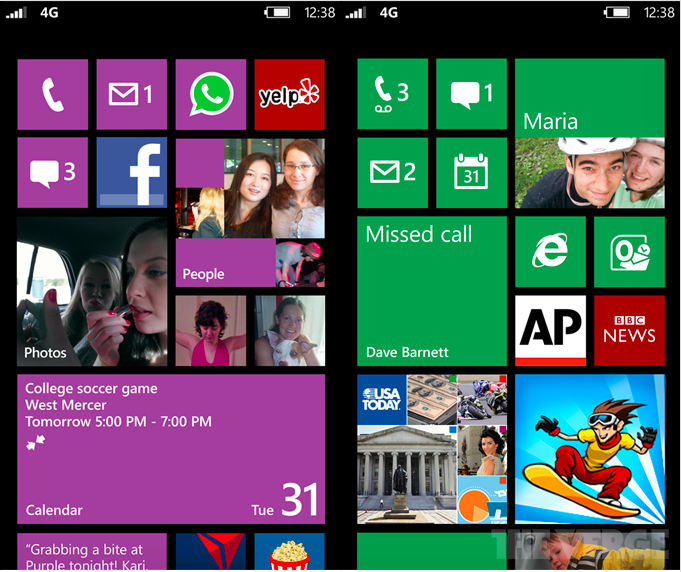Launch the Internet Explorer tile
This screenshot has height=572, width=681.
(x=550, y=251)
